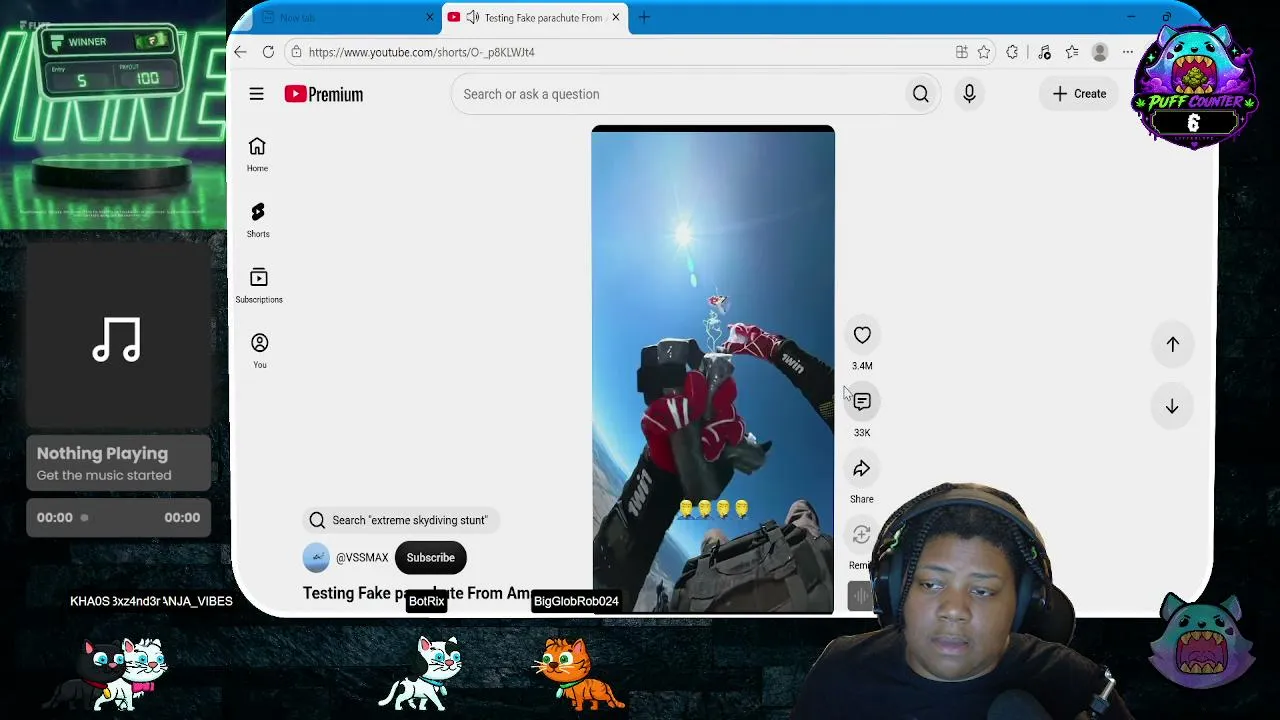Click the music note icon in overlay
Screen dimensions: 1280x720
click(x=116, y=339)
